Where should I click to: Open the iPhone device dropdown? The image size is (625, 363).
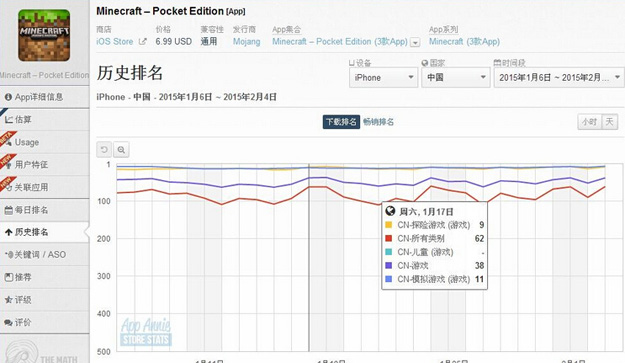[383, 77]
